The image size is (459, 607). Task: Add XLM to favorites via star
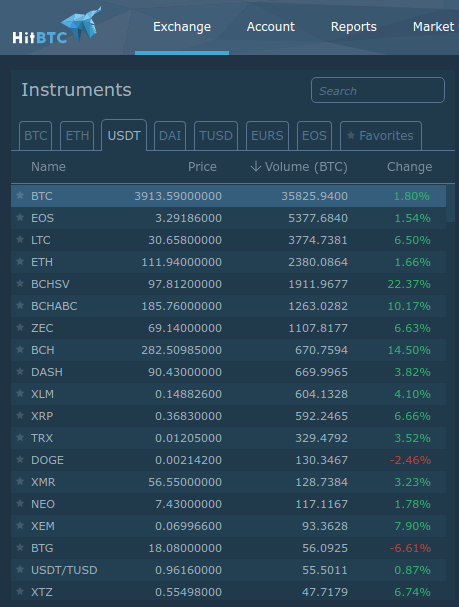pos(20,394)
